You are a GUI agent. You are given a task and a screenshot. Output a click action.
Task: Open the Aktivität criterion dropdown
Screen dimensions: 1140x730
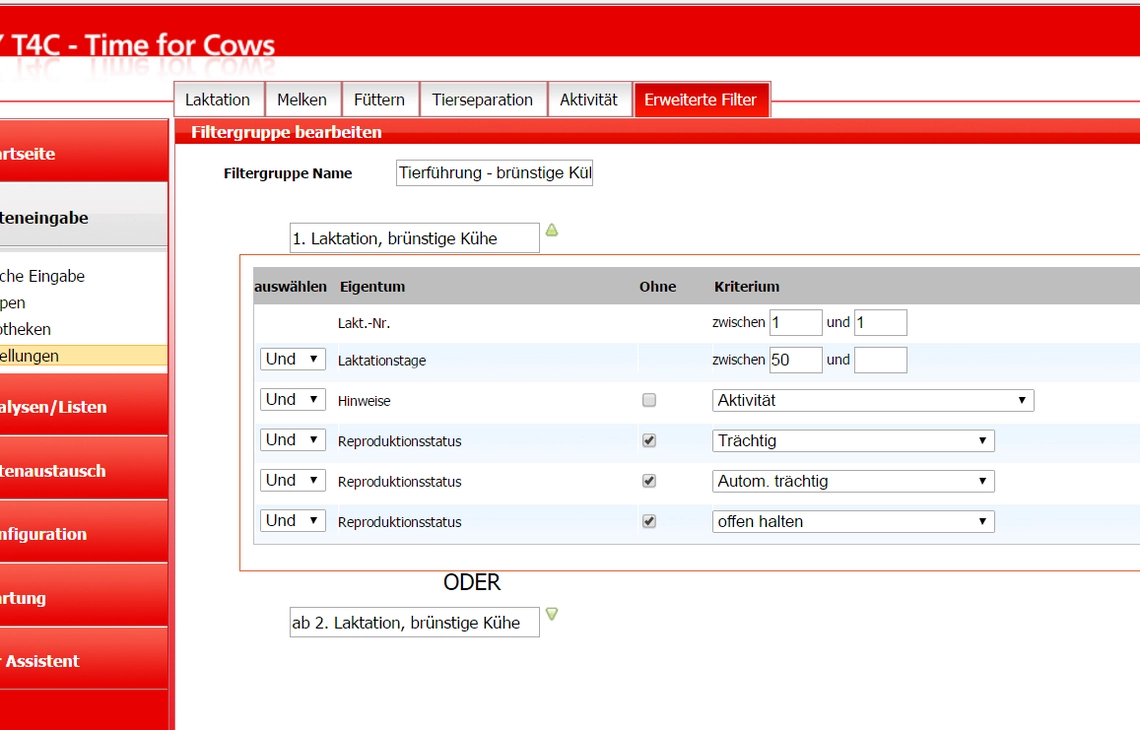873,401
